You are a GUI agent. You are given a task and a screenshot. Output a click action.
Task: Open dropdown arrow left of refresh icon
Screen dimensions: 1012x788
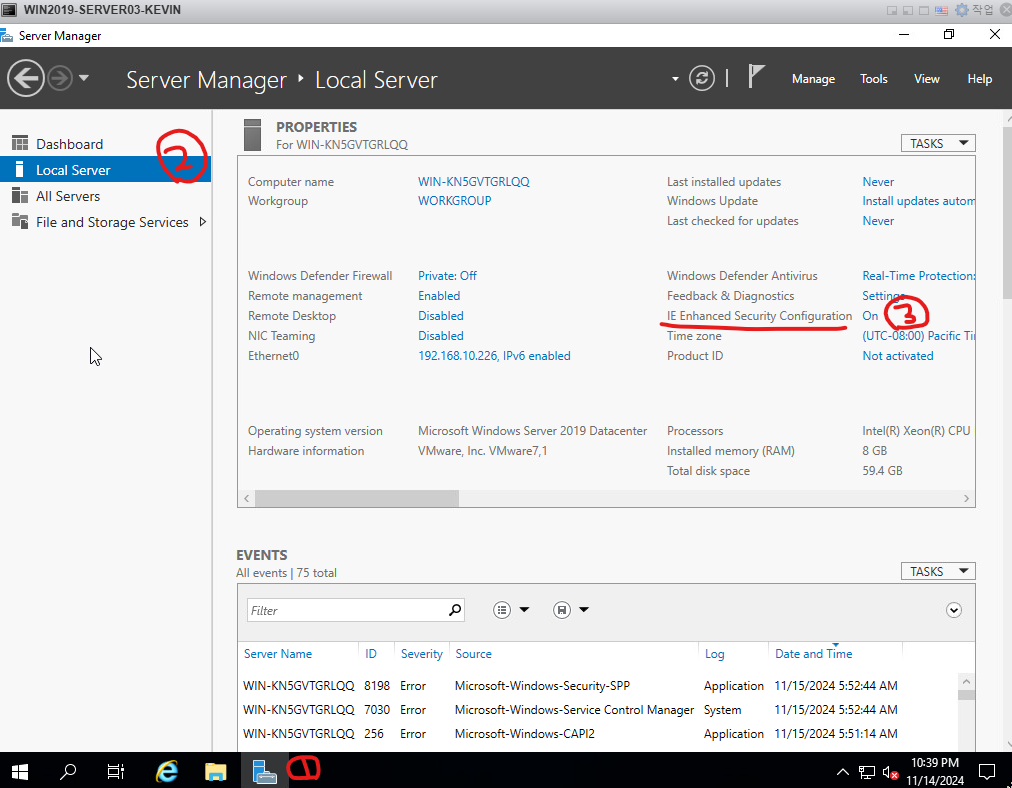point(675,79)
